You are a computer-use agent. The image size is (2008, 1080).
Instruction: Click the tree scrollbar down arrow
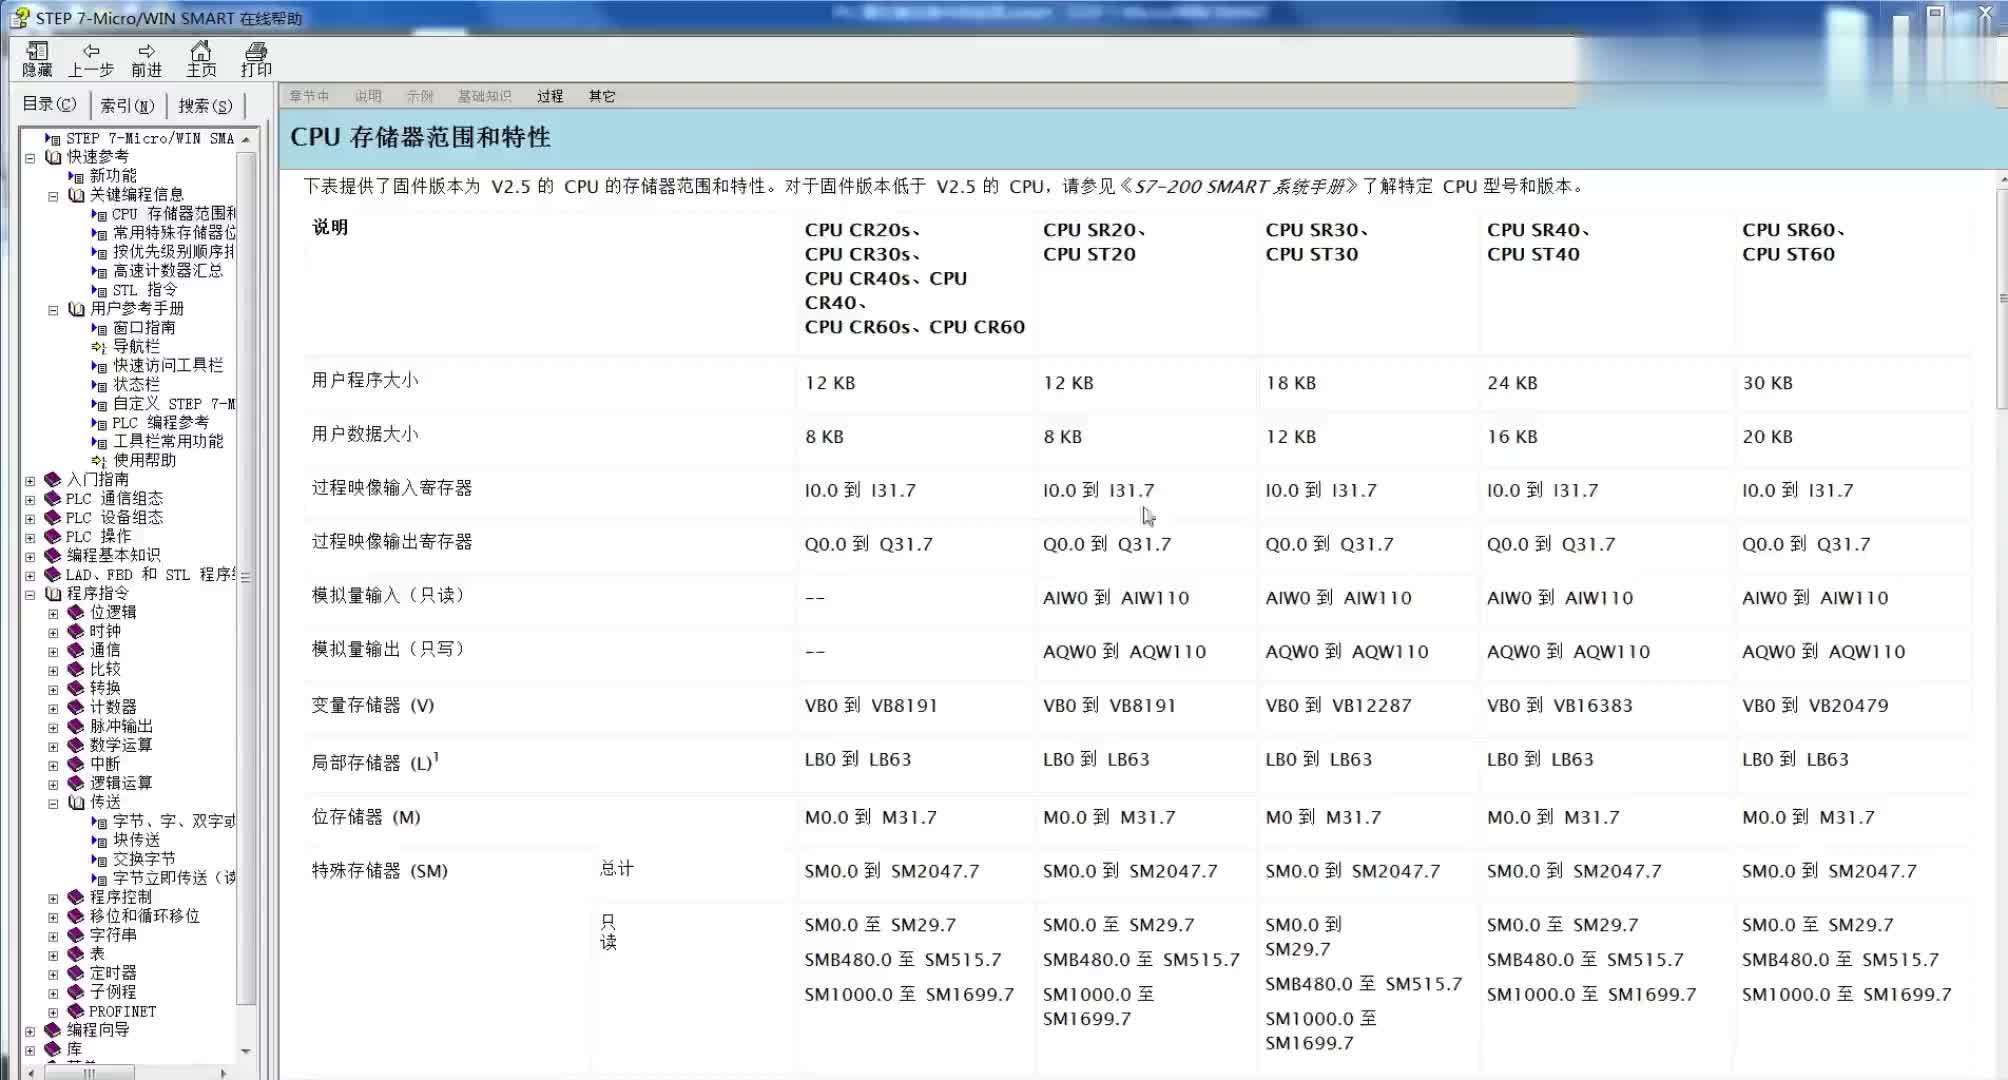pyautogui.click(x=246, y=1052)
